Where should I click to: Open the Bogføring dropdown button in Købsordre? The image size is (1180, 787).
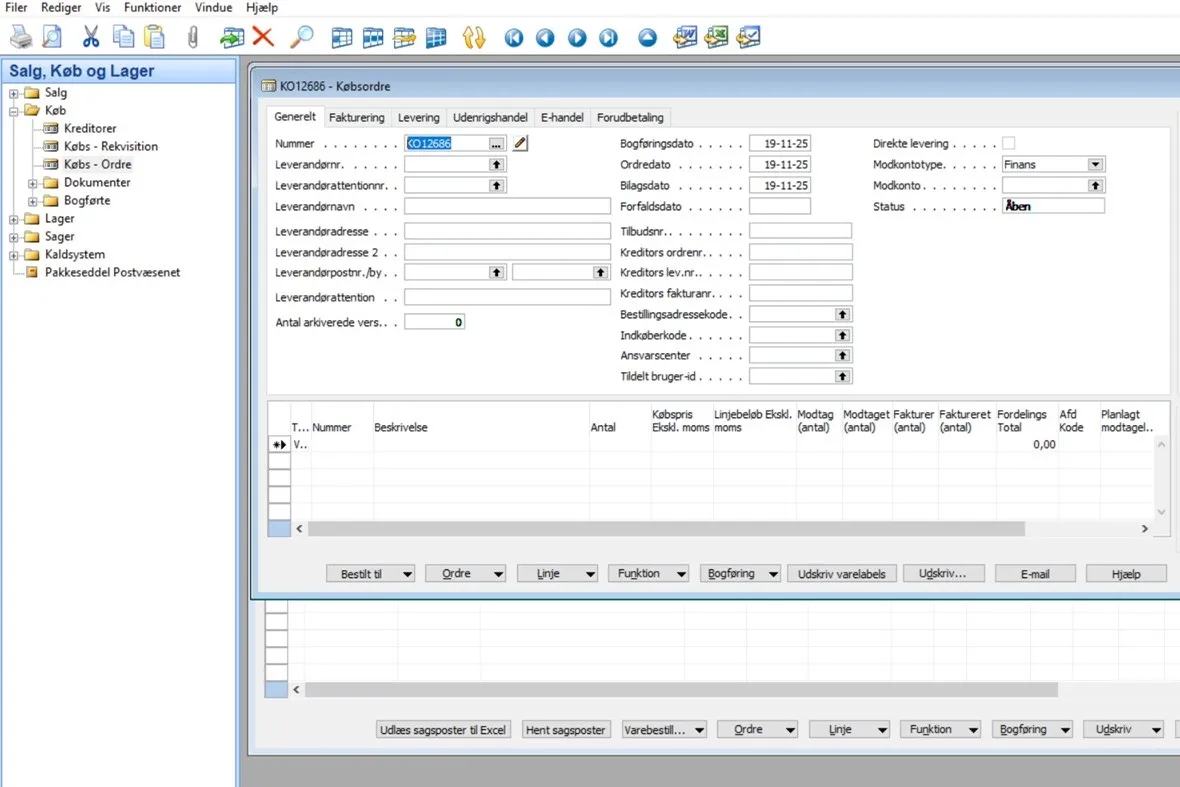pos(740,574)
